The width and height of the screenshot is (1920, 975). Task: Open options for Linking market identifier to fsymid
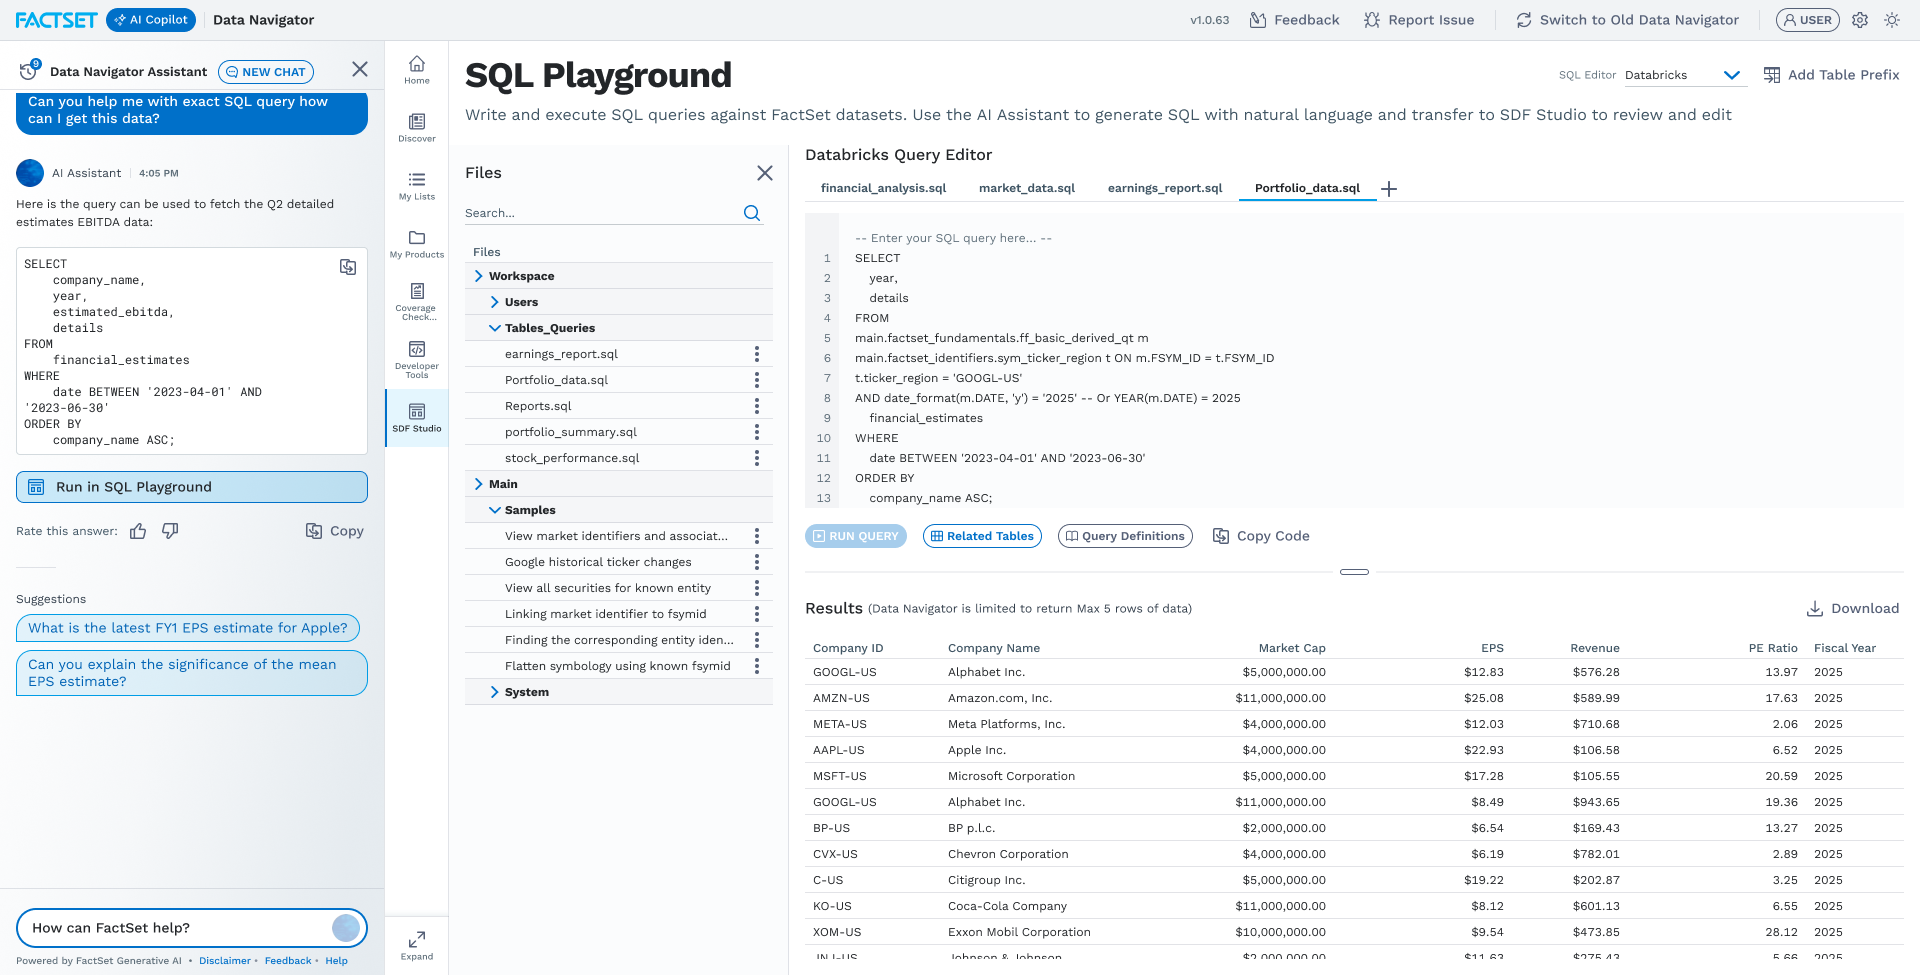point(757,614)
